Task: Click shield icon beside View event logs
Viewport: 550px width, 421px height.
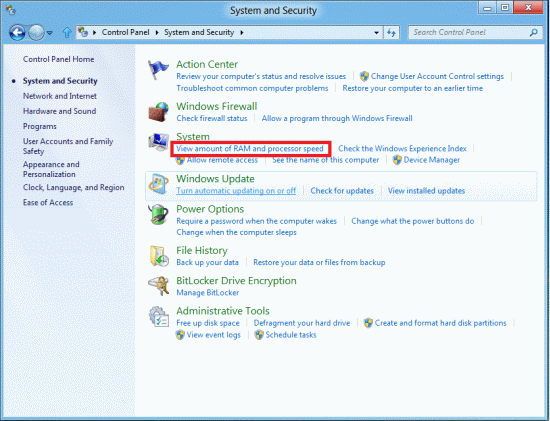Action: tap(180, 335)
